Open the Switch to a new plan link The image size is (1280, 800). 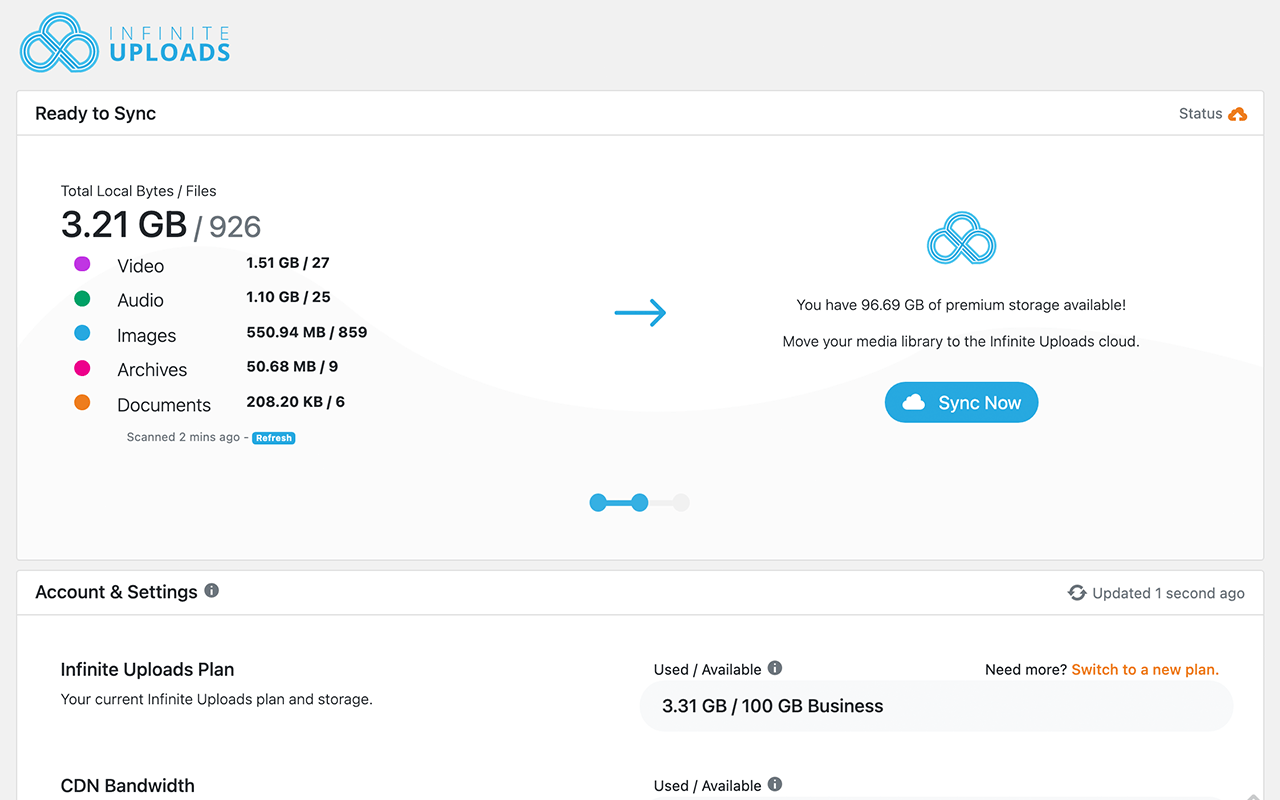click(1145, 669)
